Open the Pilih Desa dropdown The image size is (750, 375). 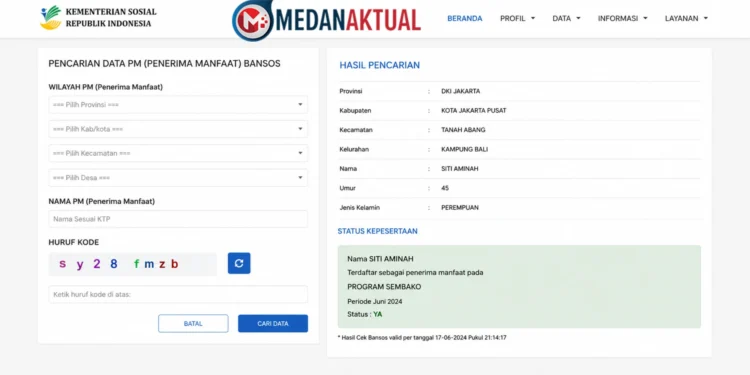point(178,177)
